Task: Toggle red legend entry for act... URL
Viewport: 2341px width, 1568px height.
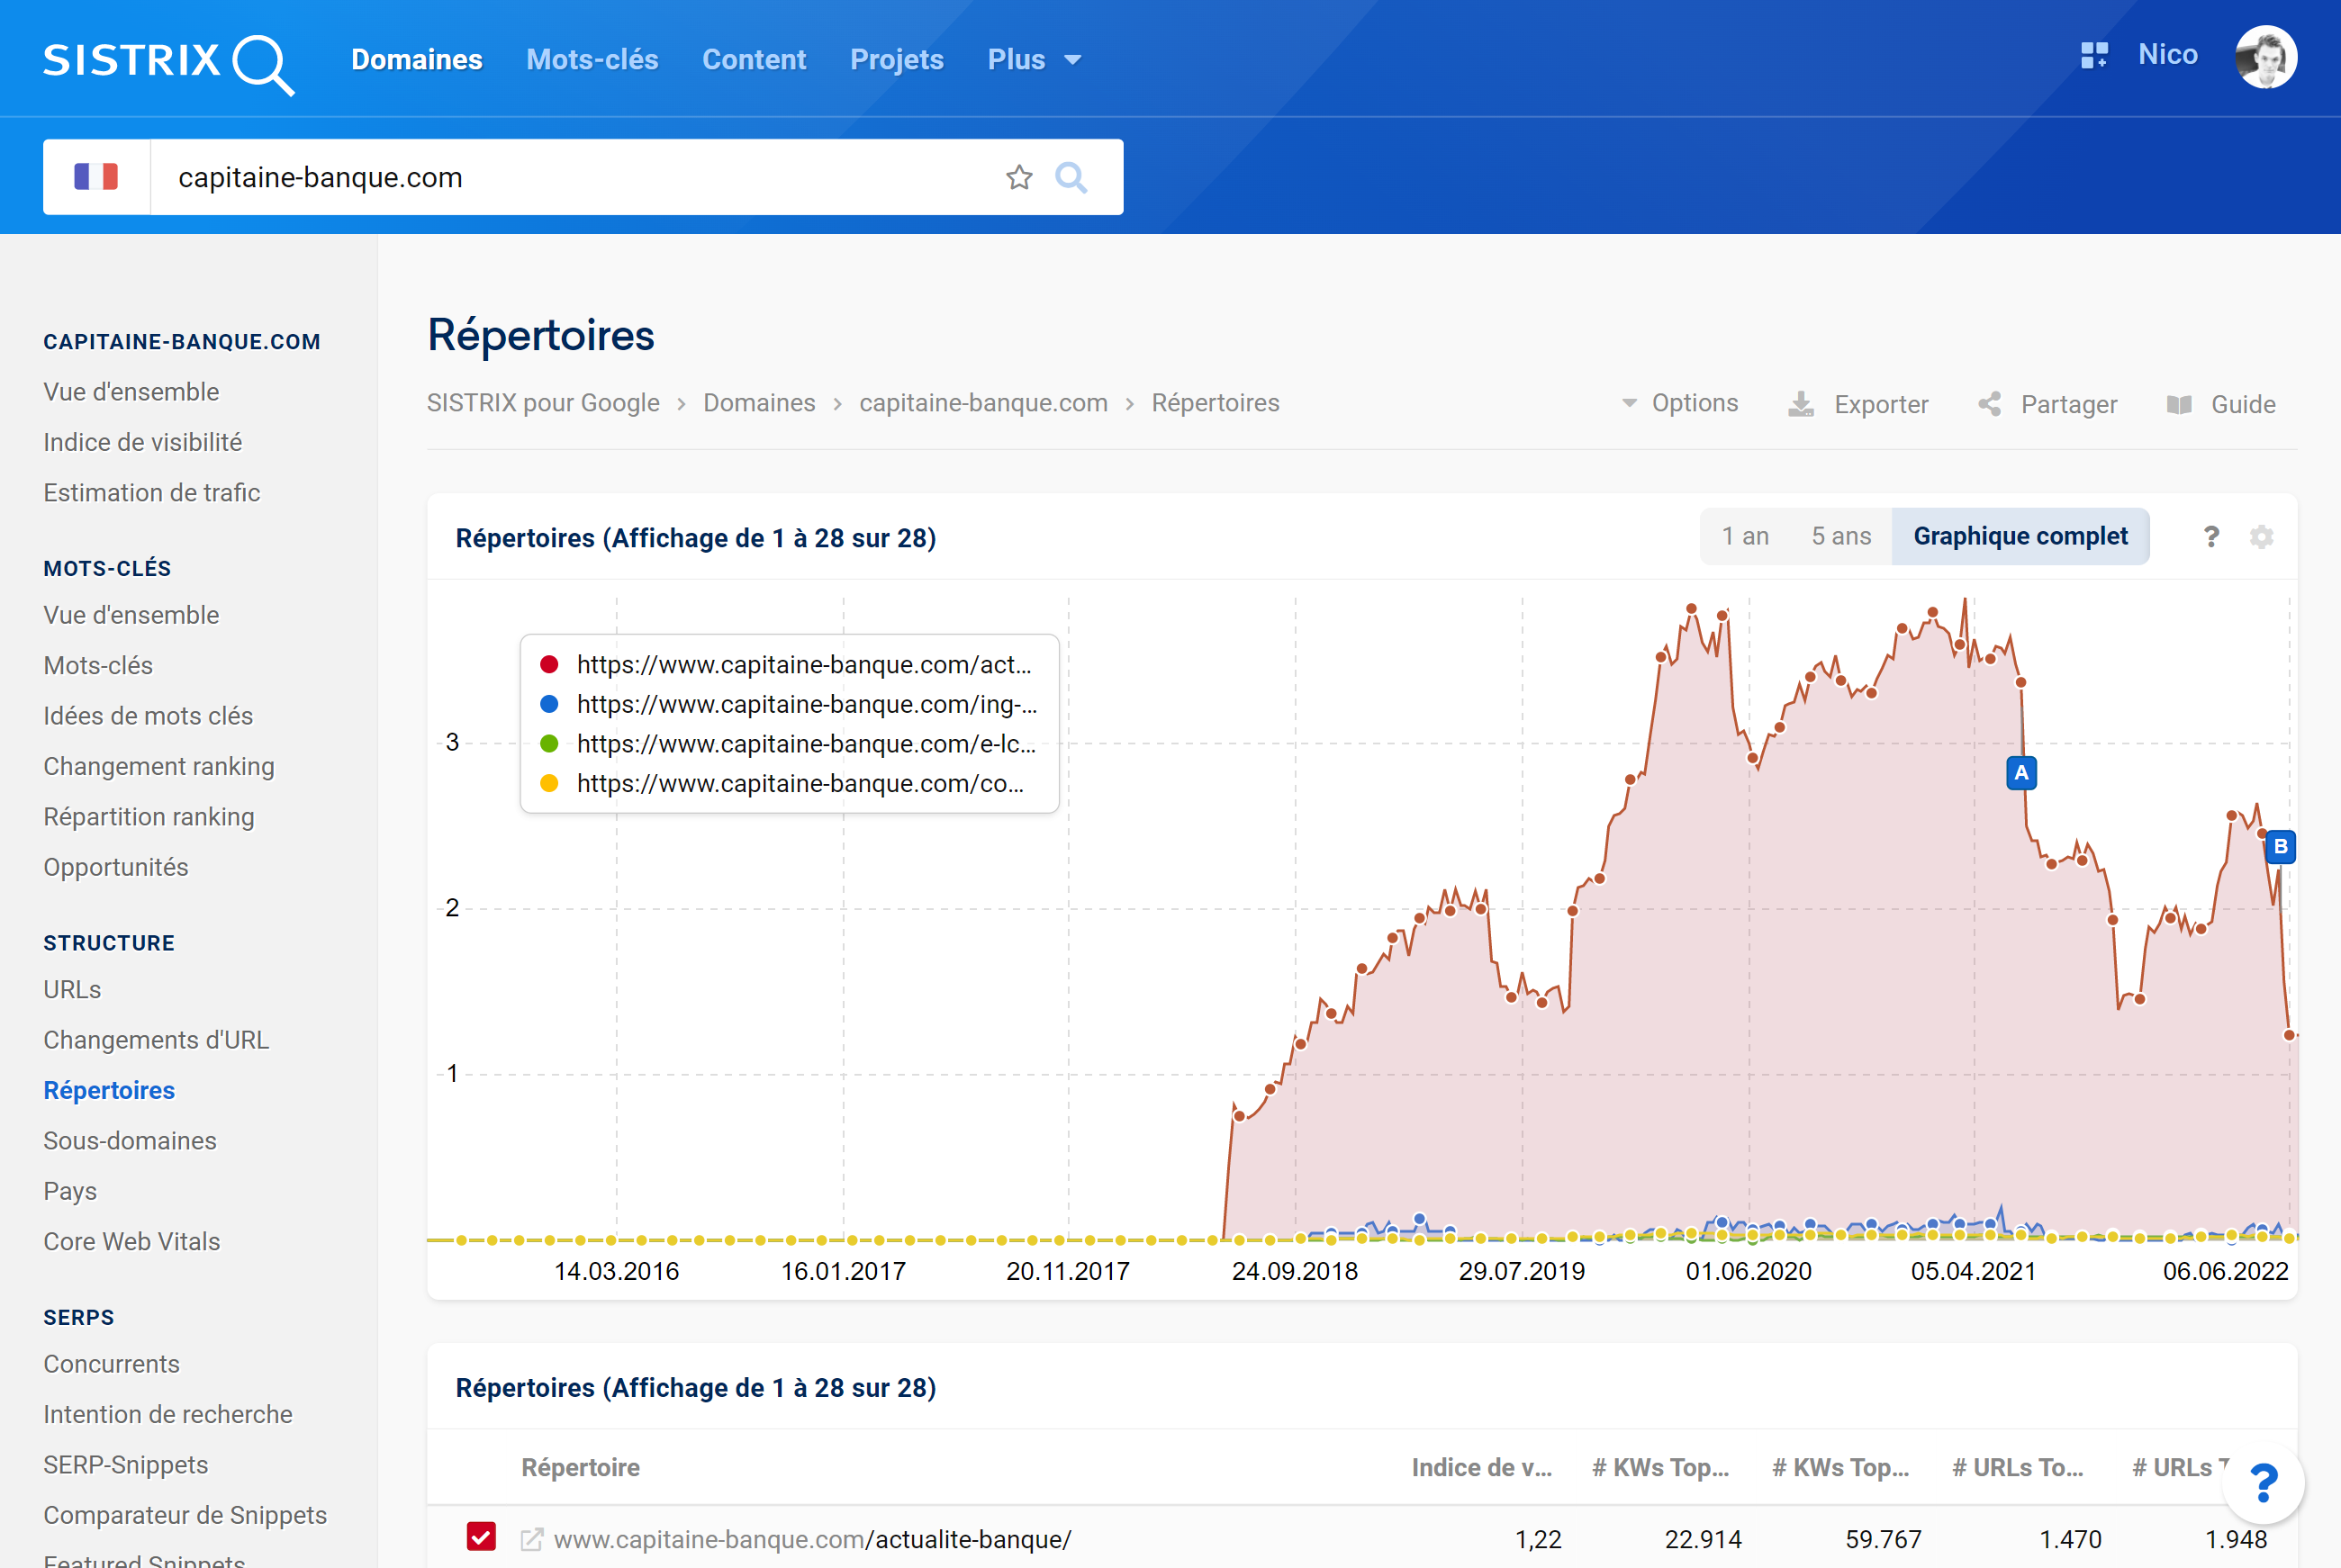Action: [x=786, y=665]
